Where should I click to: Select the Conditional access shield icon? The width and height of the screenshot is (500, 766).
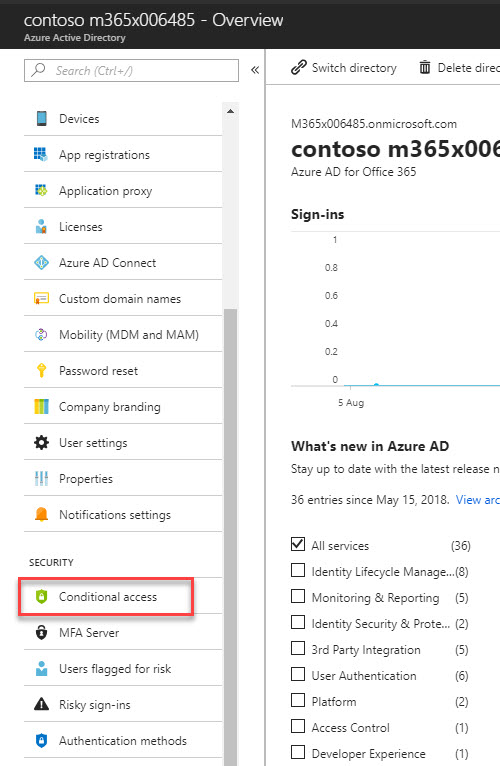pyautogui.click(x=42, y=596)
